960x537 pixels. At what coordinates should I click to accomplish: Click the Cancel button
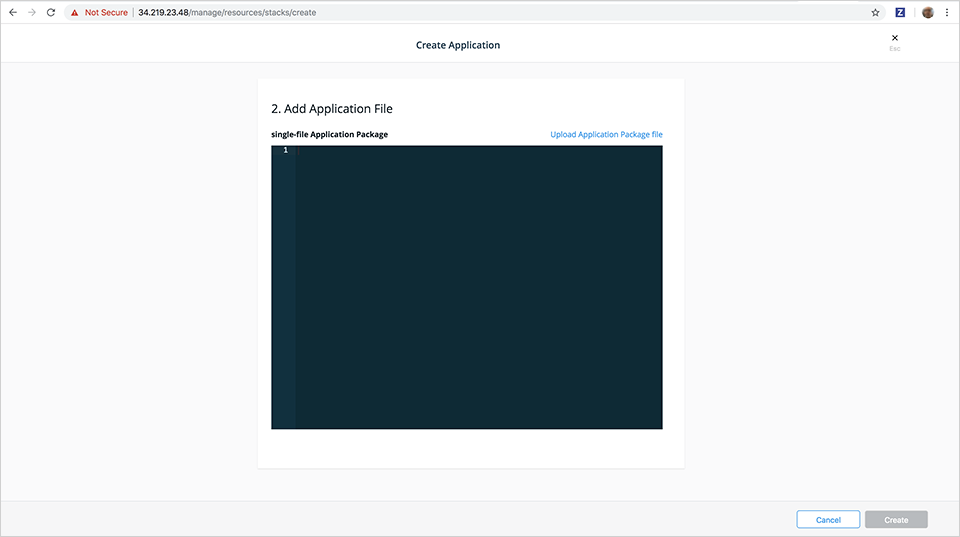pyautogui.click(x=828, y=519)
